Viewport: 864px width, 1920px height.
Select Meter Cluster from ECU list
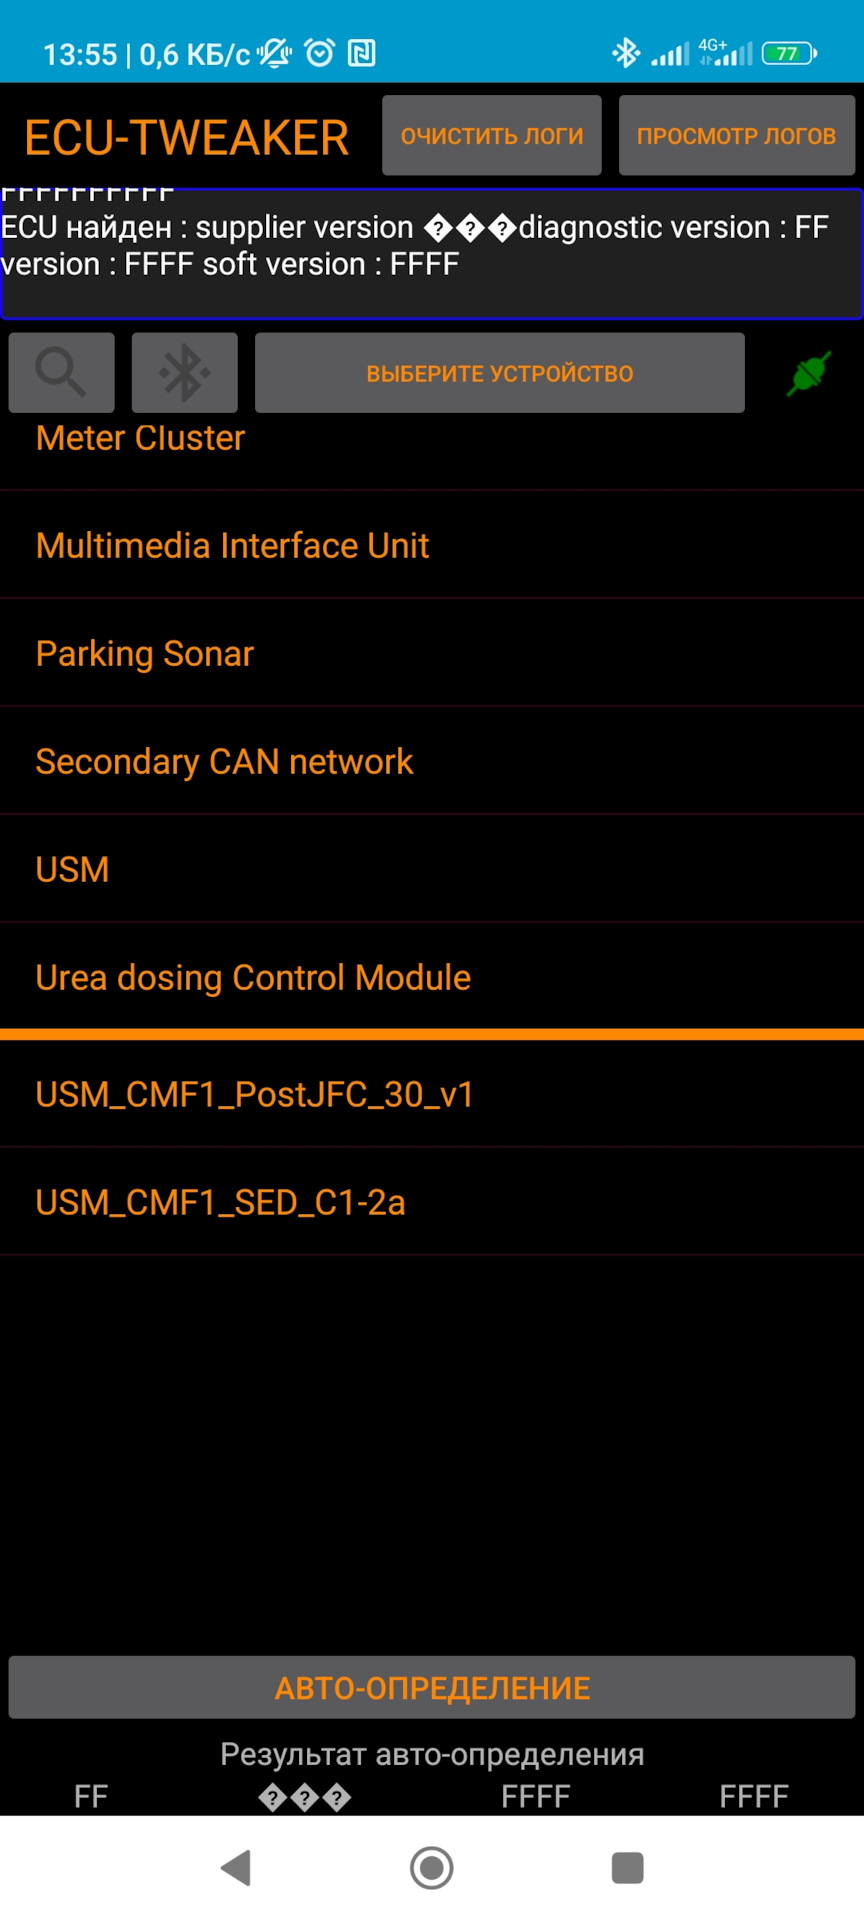[140, 440]
